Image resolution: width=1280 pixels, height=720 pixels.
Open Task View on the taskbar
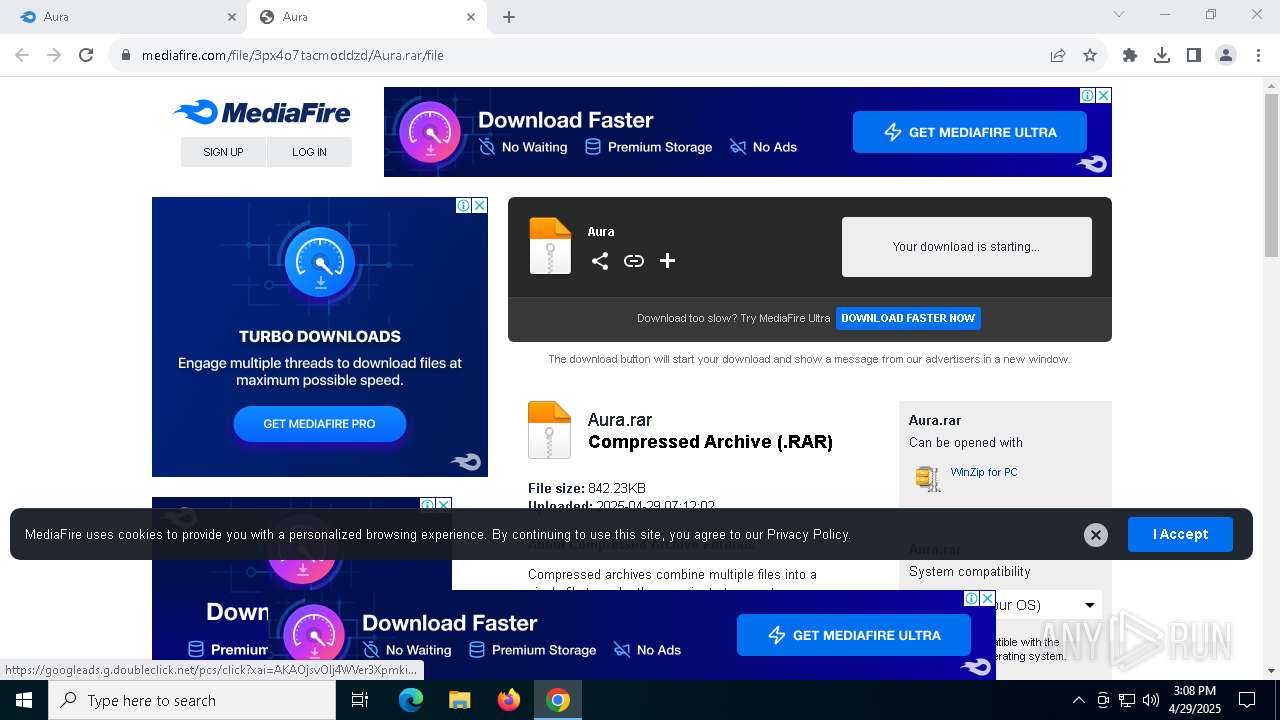pyautogui.click(x=360, y=700)
